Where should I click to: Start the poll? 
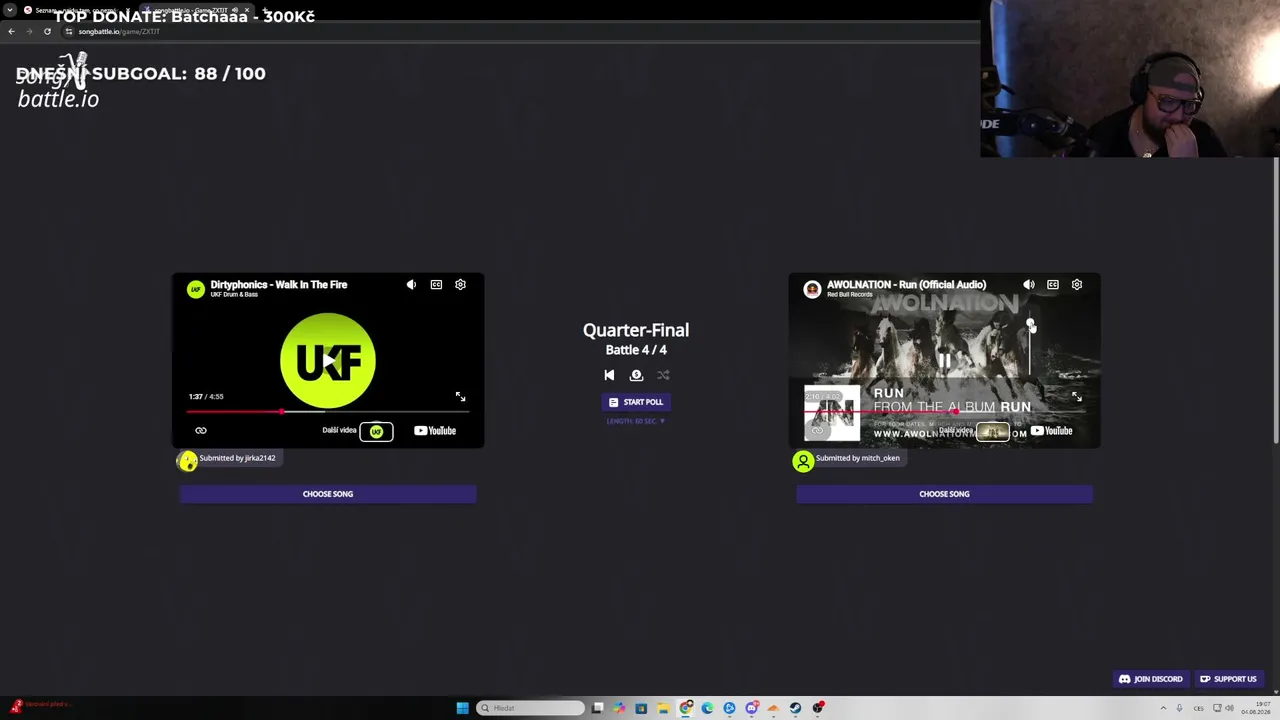click(636, 402)
